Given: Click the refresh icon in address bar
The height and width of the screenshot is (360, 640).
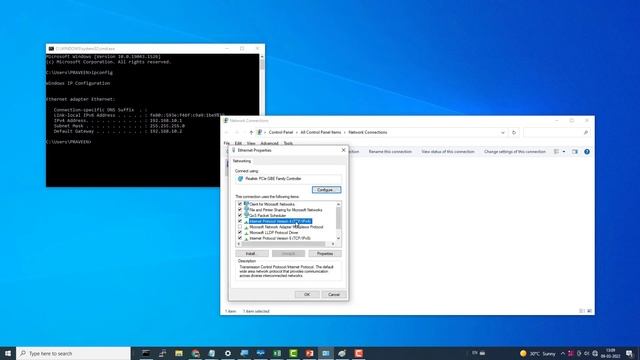Looking at the screenshot, I should click(x=514, y=133).
